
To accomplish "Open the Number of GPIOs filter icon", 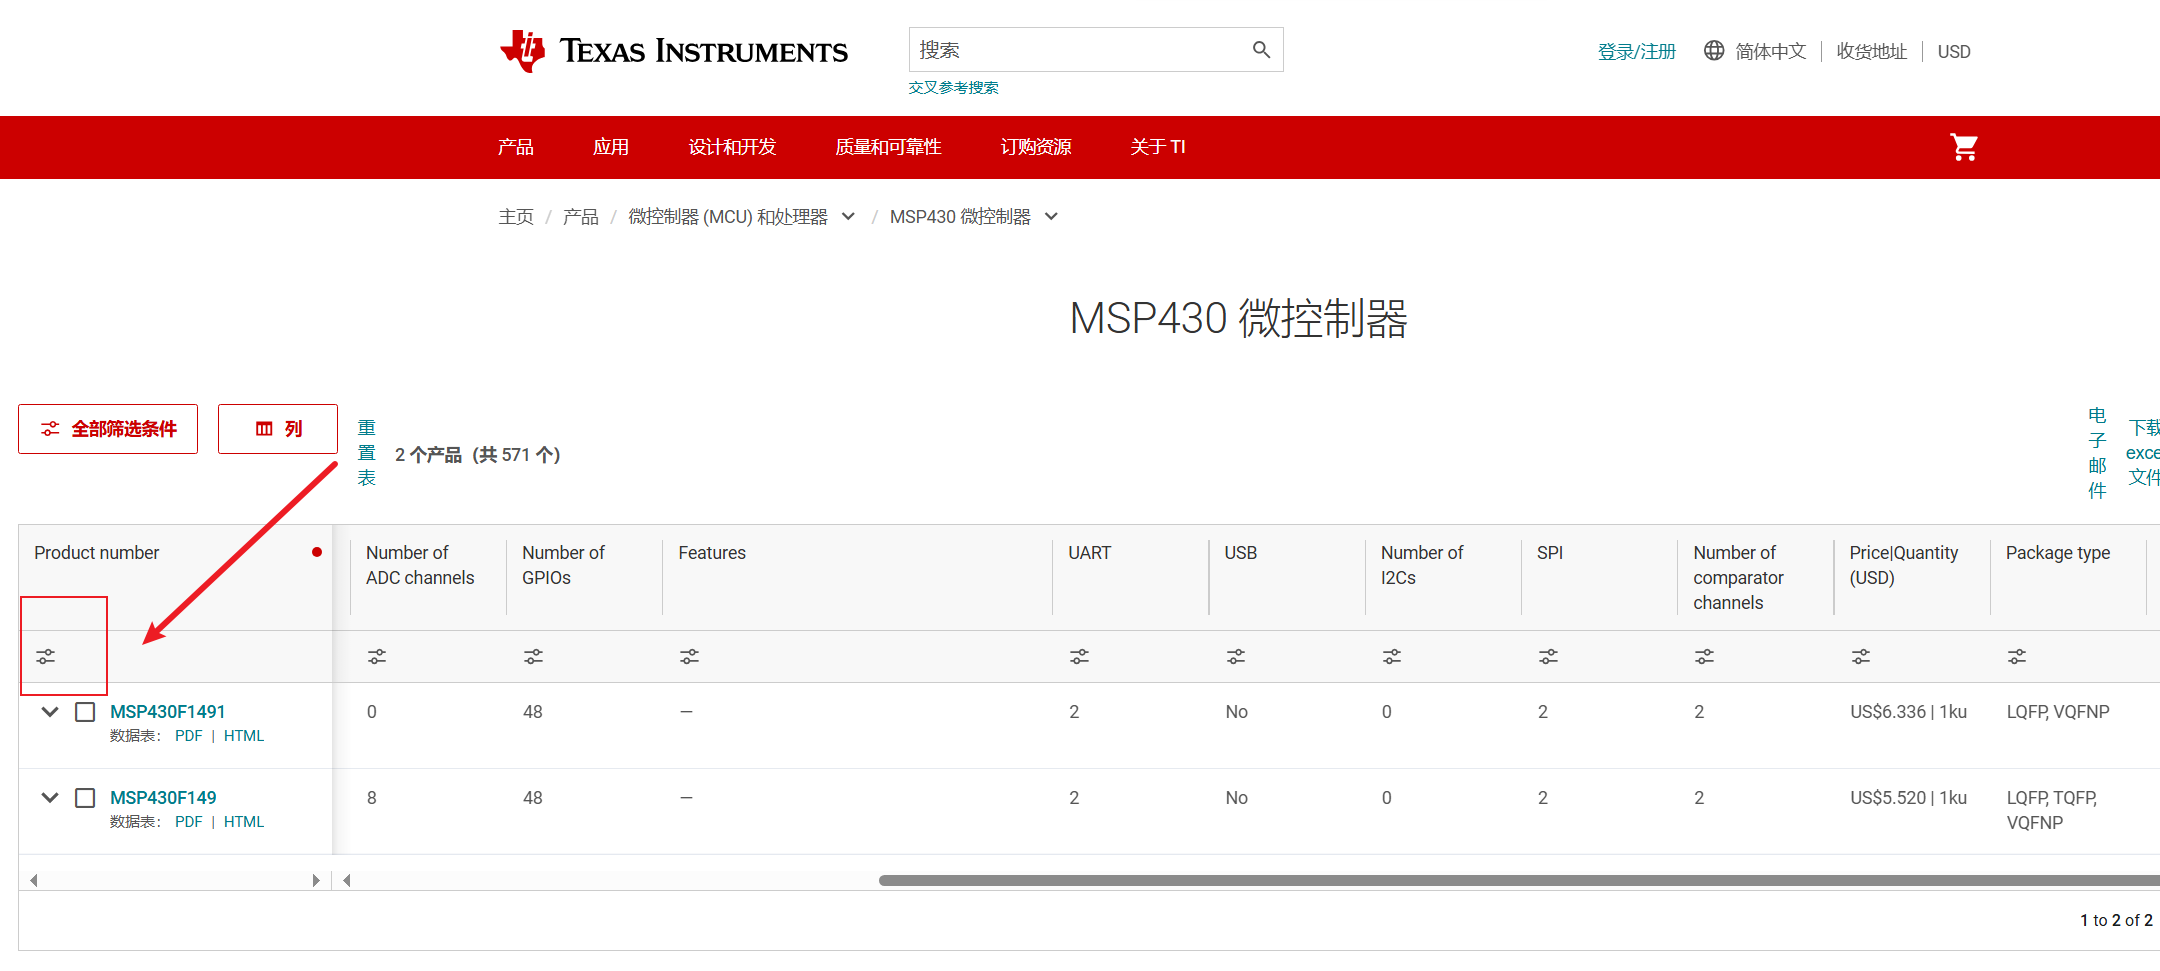I will (533, 657).
